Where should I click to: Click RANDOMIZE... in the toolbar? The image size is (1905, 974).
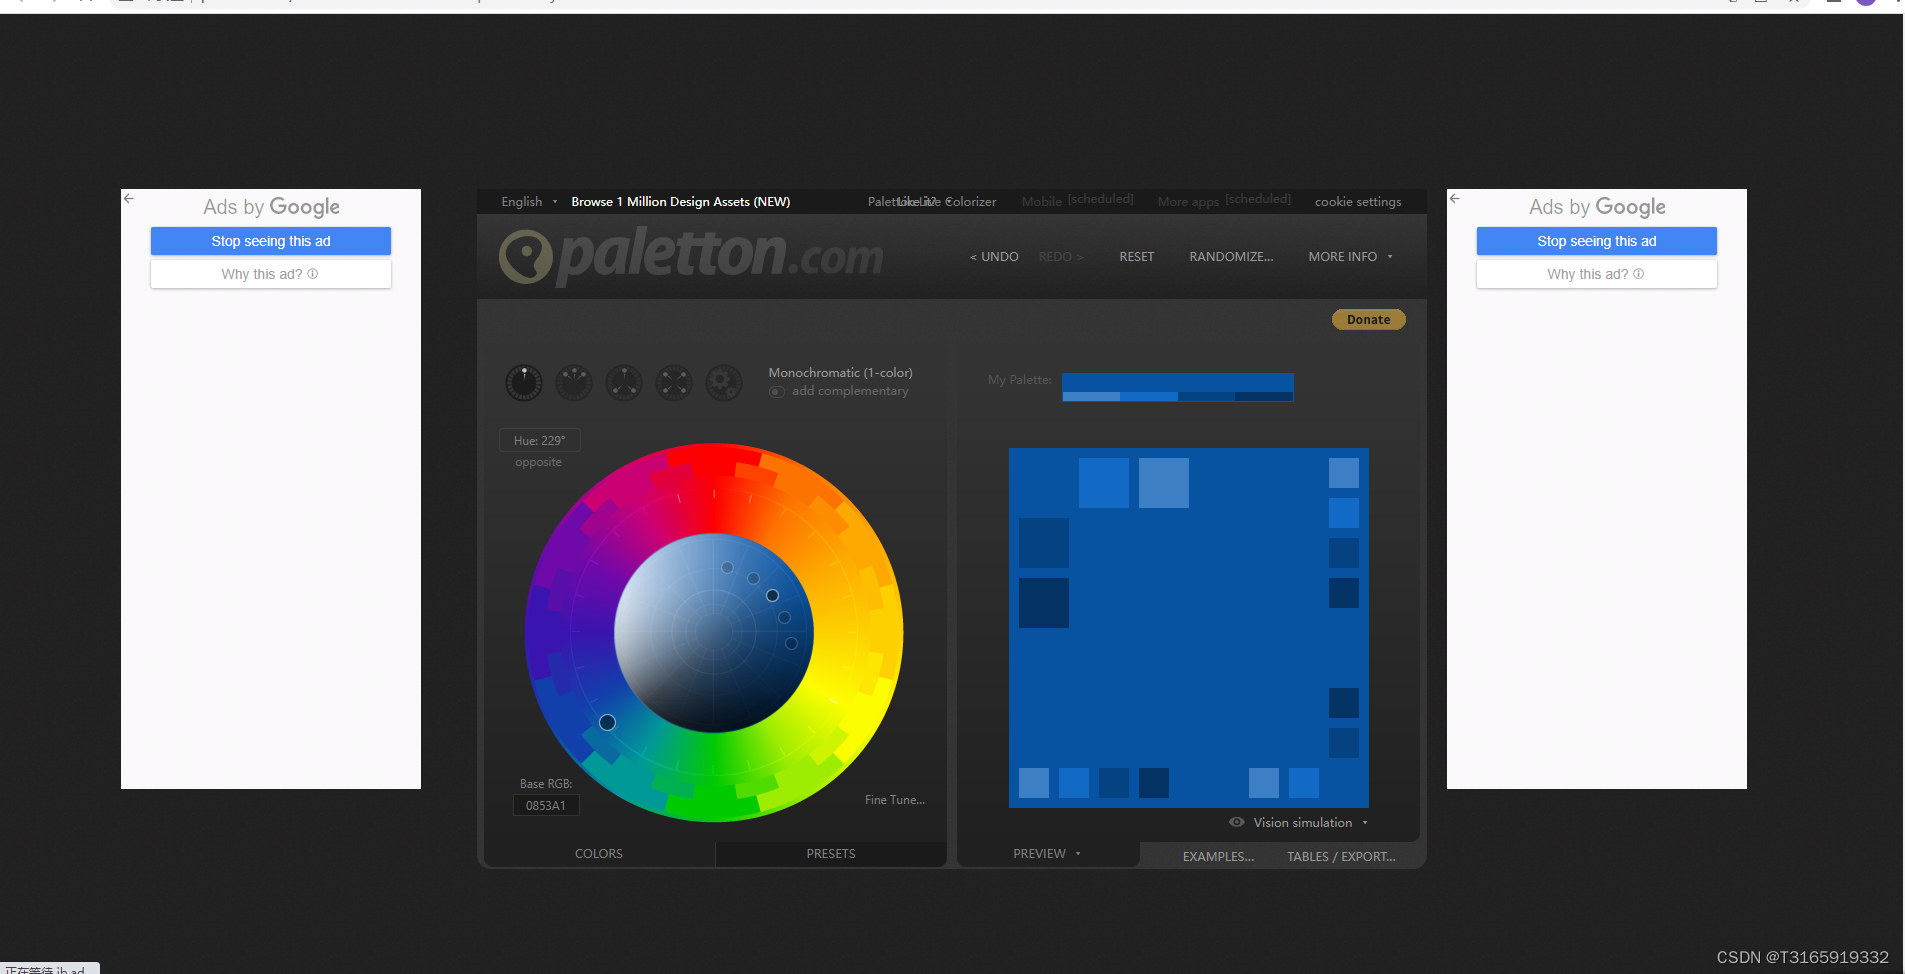click(x=1231, y=257)
